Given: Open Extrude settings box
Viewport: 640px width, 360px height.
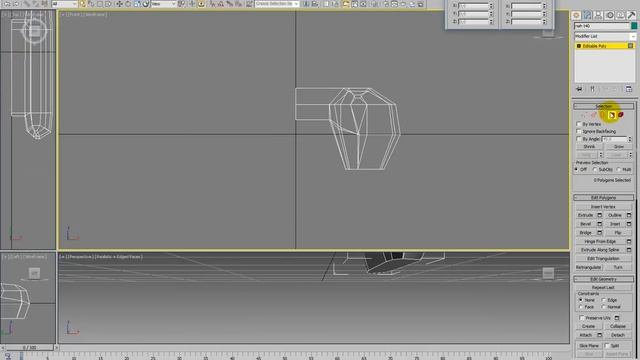Looking at the screenshot, I should pyautogui.click(x=600, y=215).
